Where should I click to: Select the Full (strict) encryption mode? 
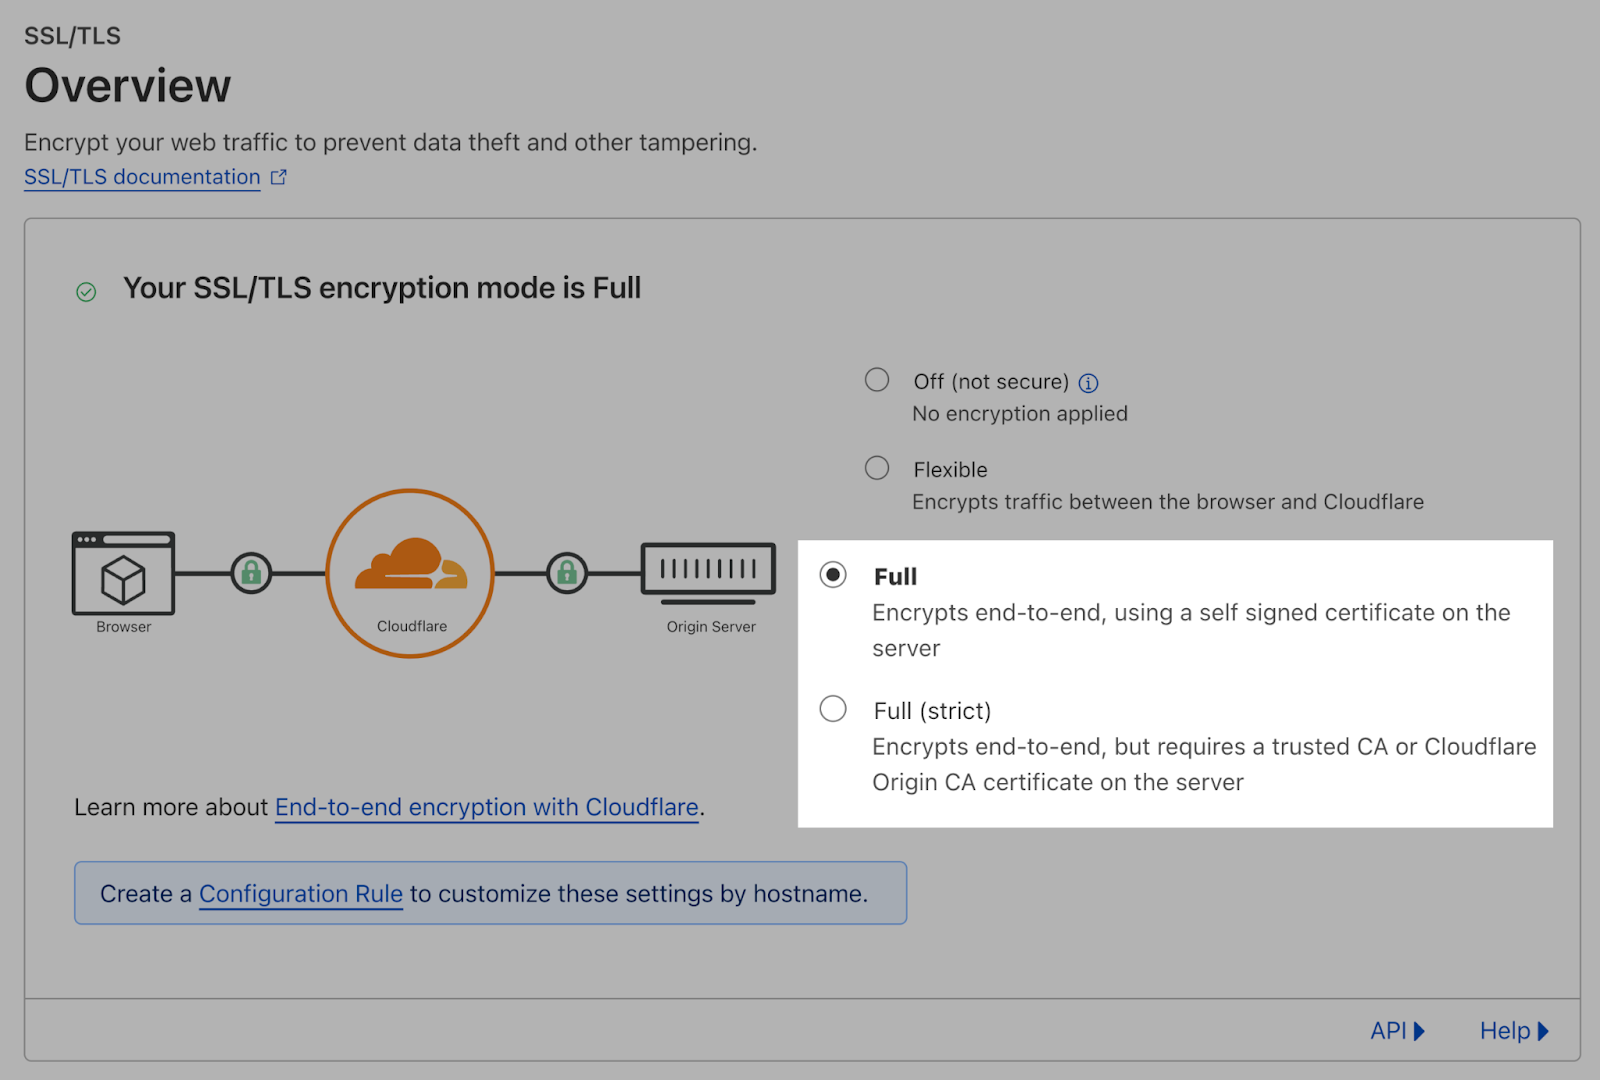point(833,709)
